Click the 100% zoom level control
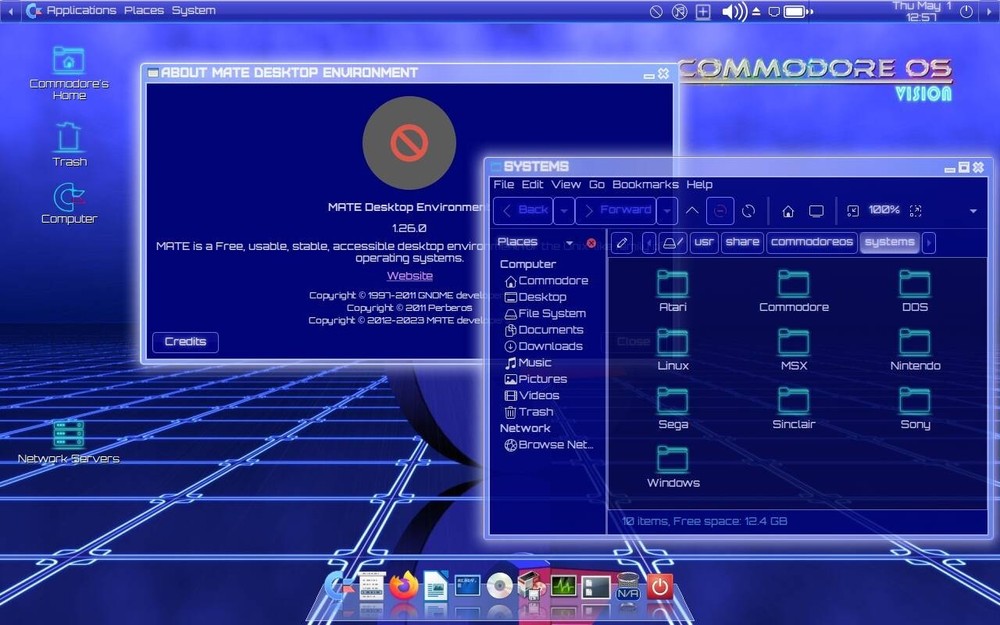 click(885, 211)
